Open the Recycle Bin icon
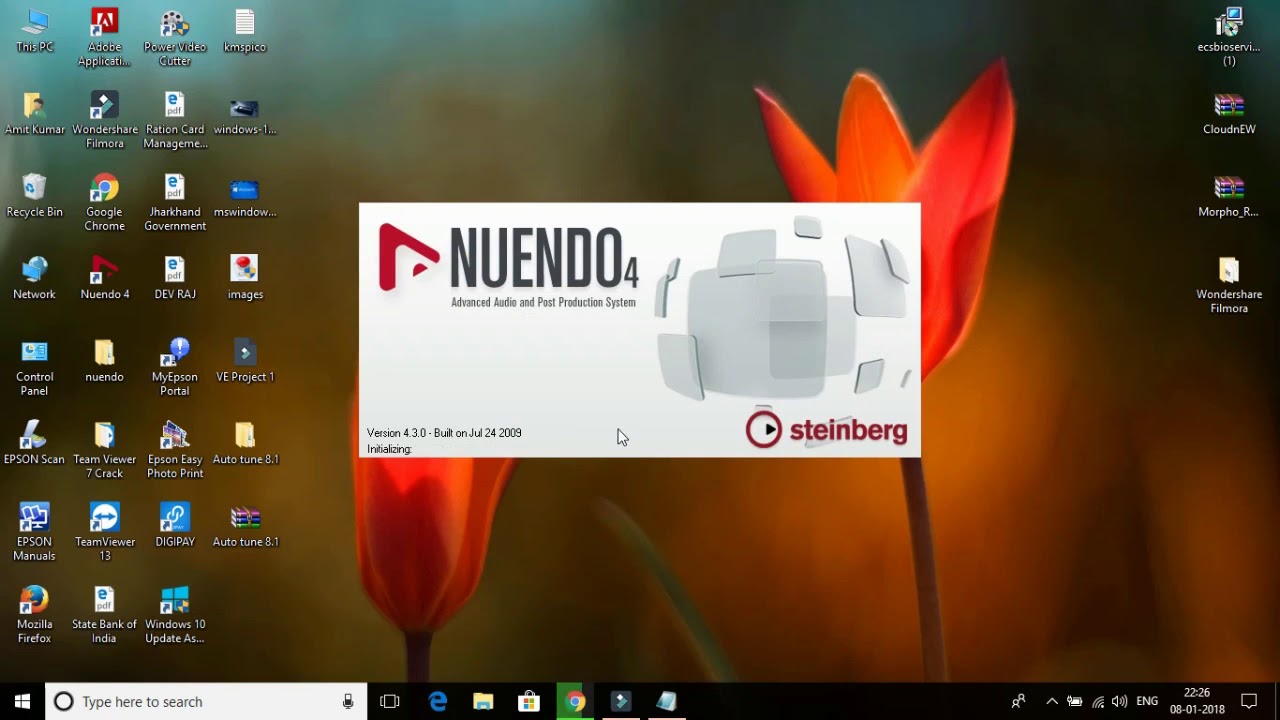Image resolution: width=1280 pixels, height=720 pixels. point(34,196)
